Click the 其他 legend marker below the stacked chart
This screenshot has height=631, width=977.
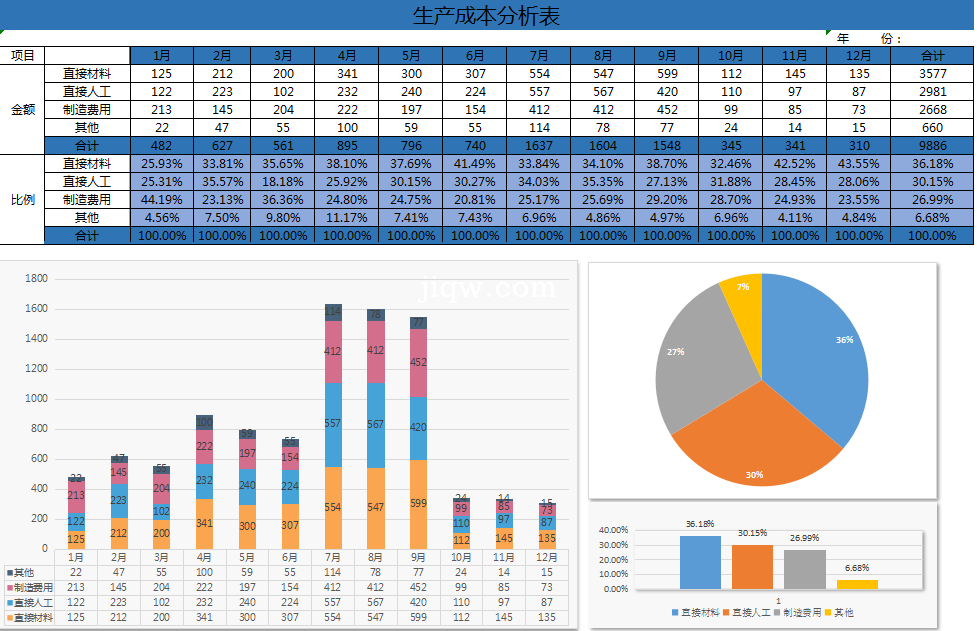coord(10,572)
